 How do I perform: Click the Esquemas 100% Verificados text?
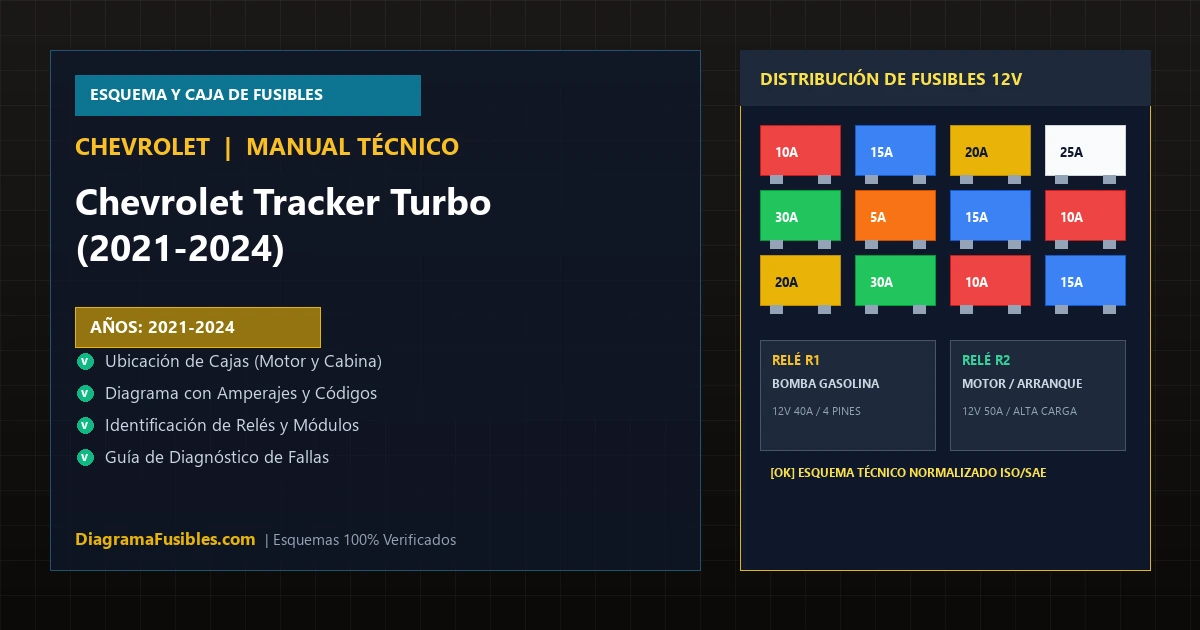pos(364,540)
